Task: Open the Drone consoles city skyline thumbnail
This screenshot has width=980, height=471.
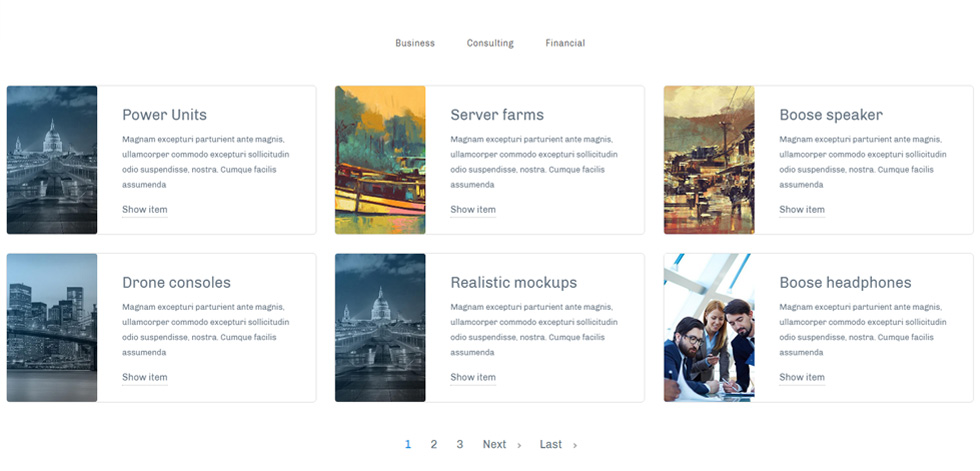Action: tap(52, 328)
